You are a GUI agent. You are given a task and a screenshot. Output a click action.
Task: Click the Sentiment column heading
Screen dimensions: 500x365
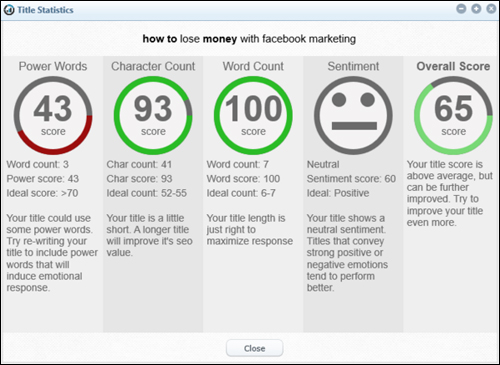point(353,66)
